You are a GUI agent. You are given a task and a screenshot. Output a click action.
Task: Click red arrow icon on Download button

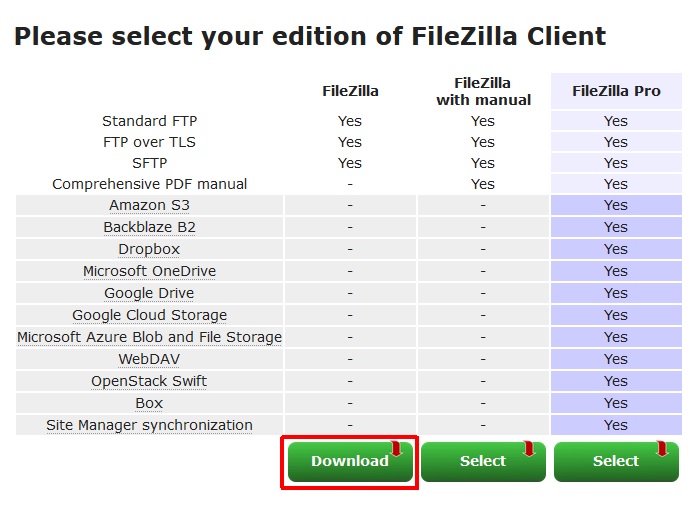(396, 449)
